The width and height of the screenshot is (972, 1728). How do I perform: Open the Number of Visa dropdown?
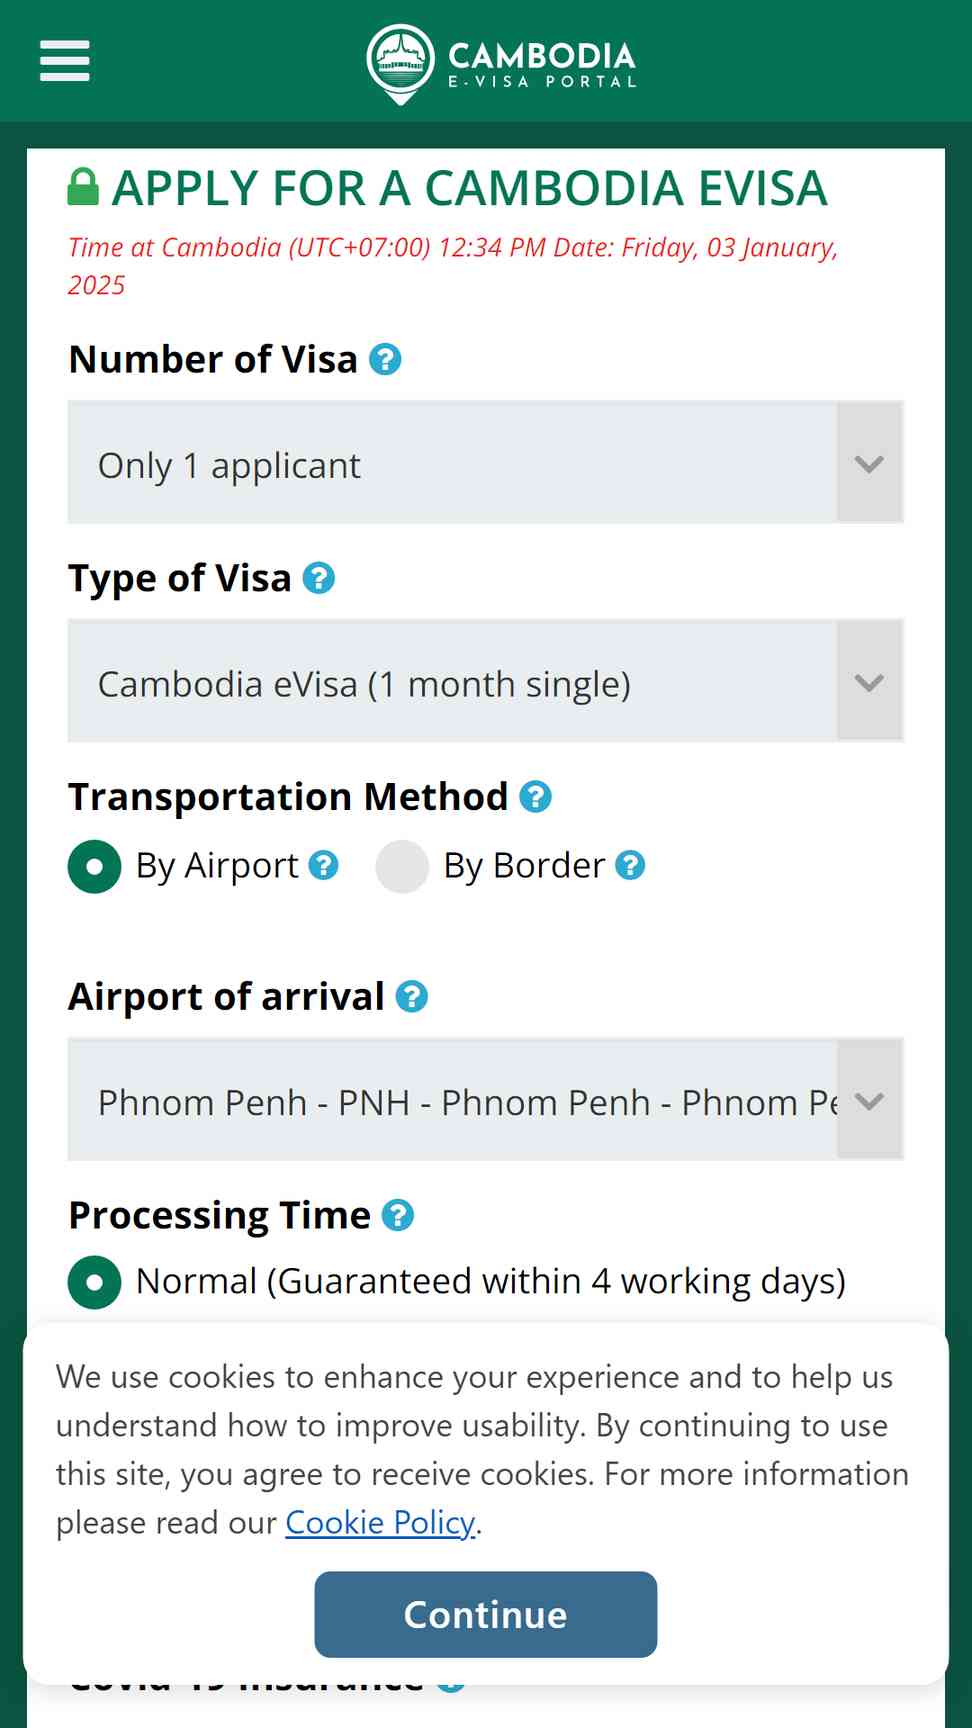coord(486,462)
